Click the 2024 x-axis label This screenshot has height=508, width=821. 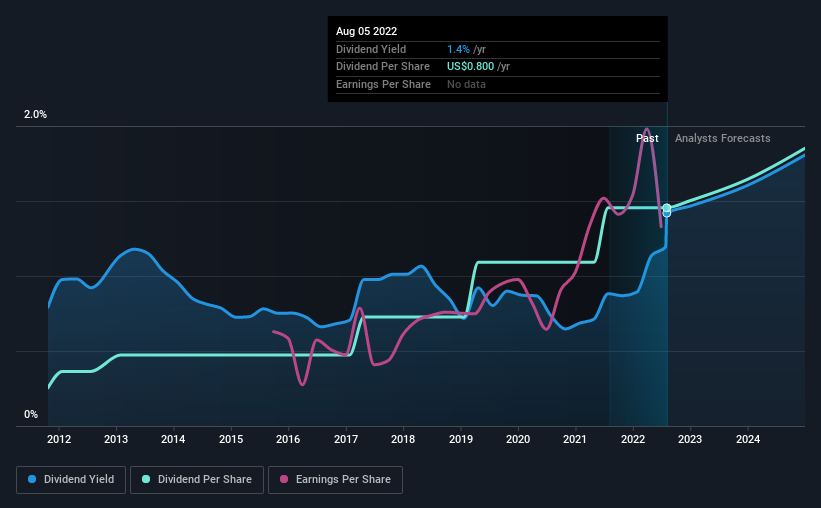(x=748, y=439)
